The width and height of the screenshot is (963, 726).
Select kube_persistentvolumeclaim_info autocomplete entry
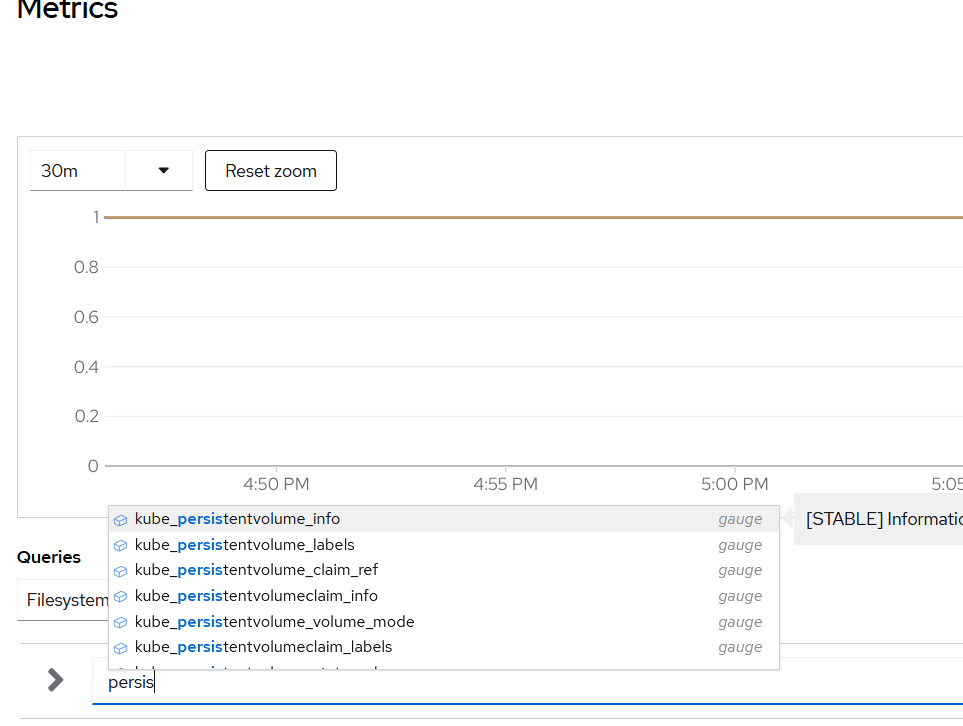pyautogui.click(x=256, y=596)
